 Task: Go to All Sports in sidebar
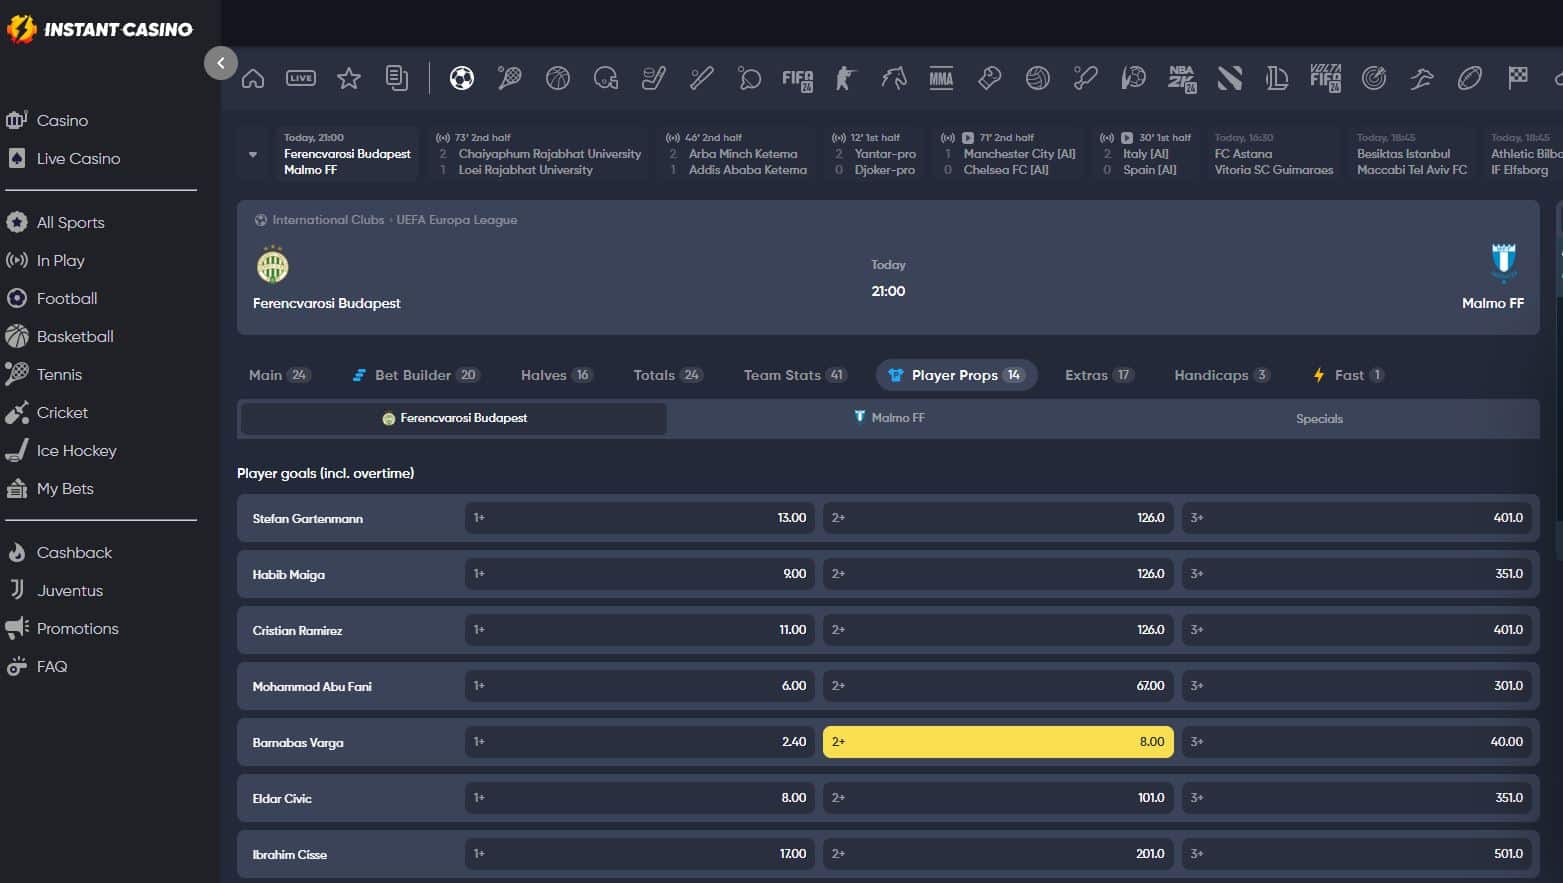coord(70,222)
